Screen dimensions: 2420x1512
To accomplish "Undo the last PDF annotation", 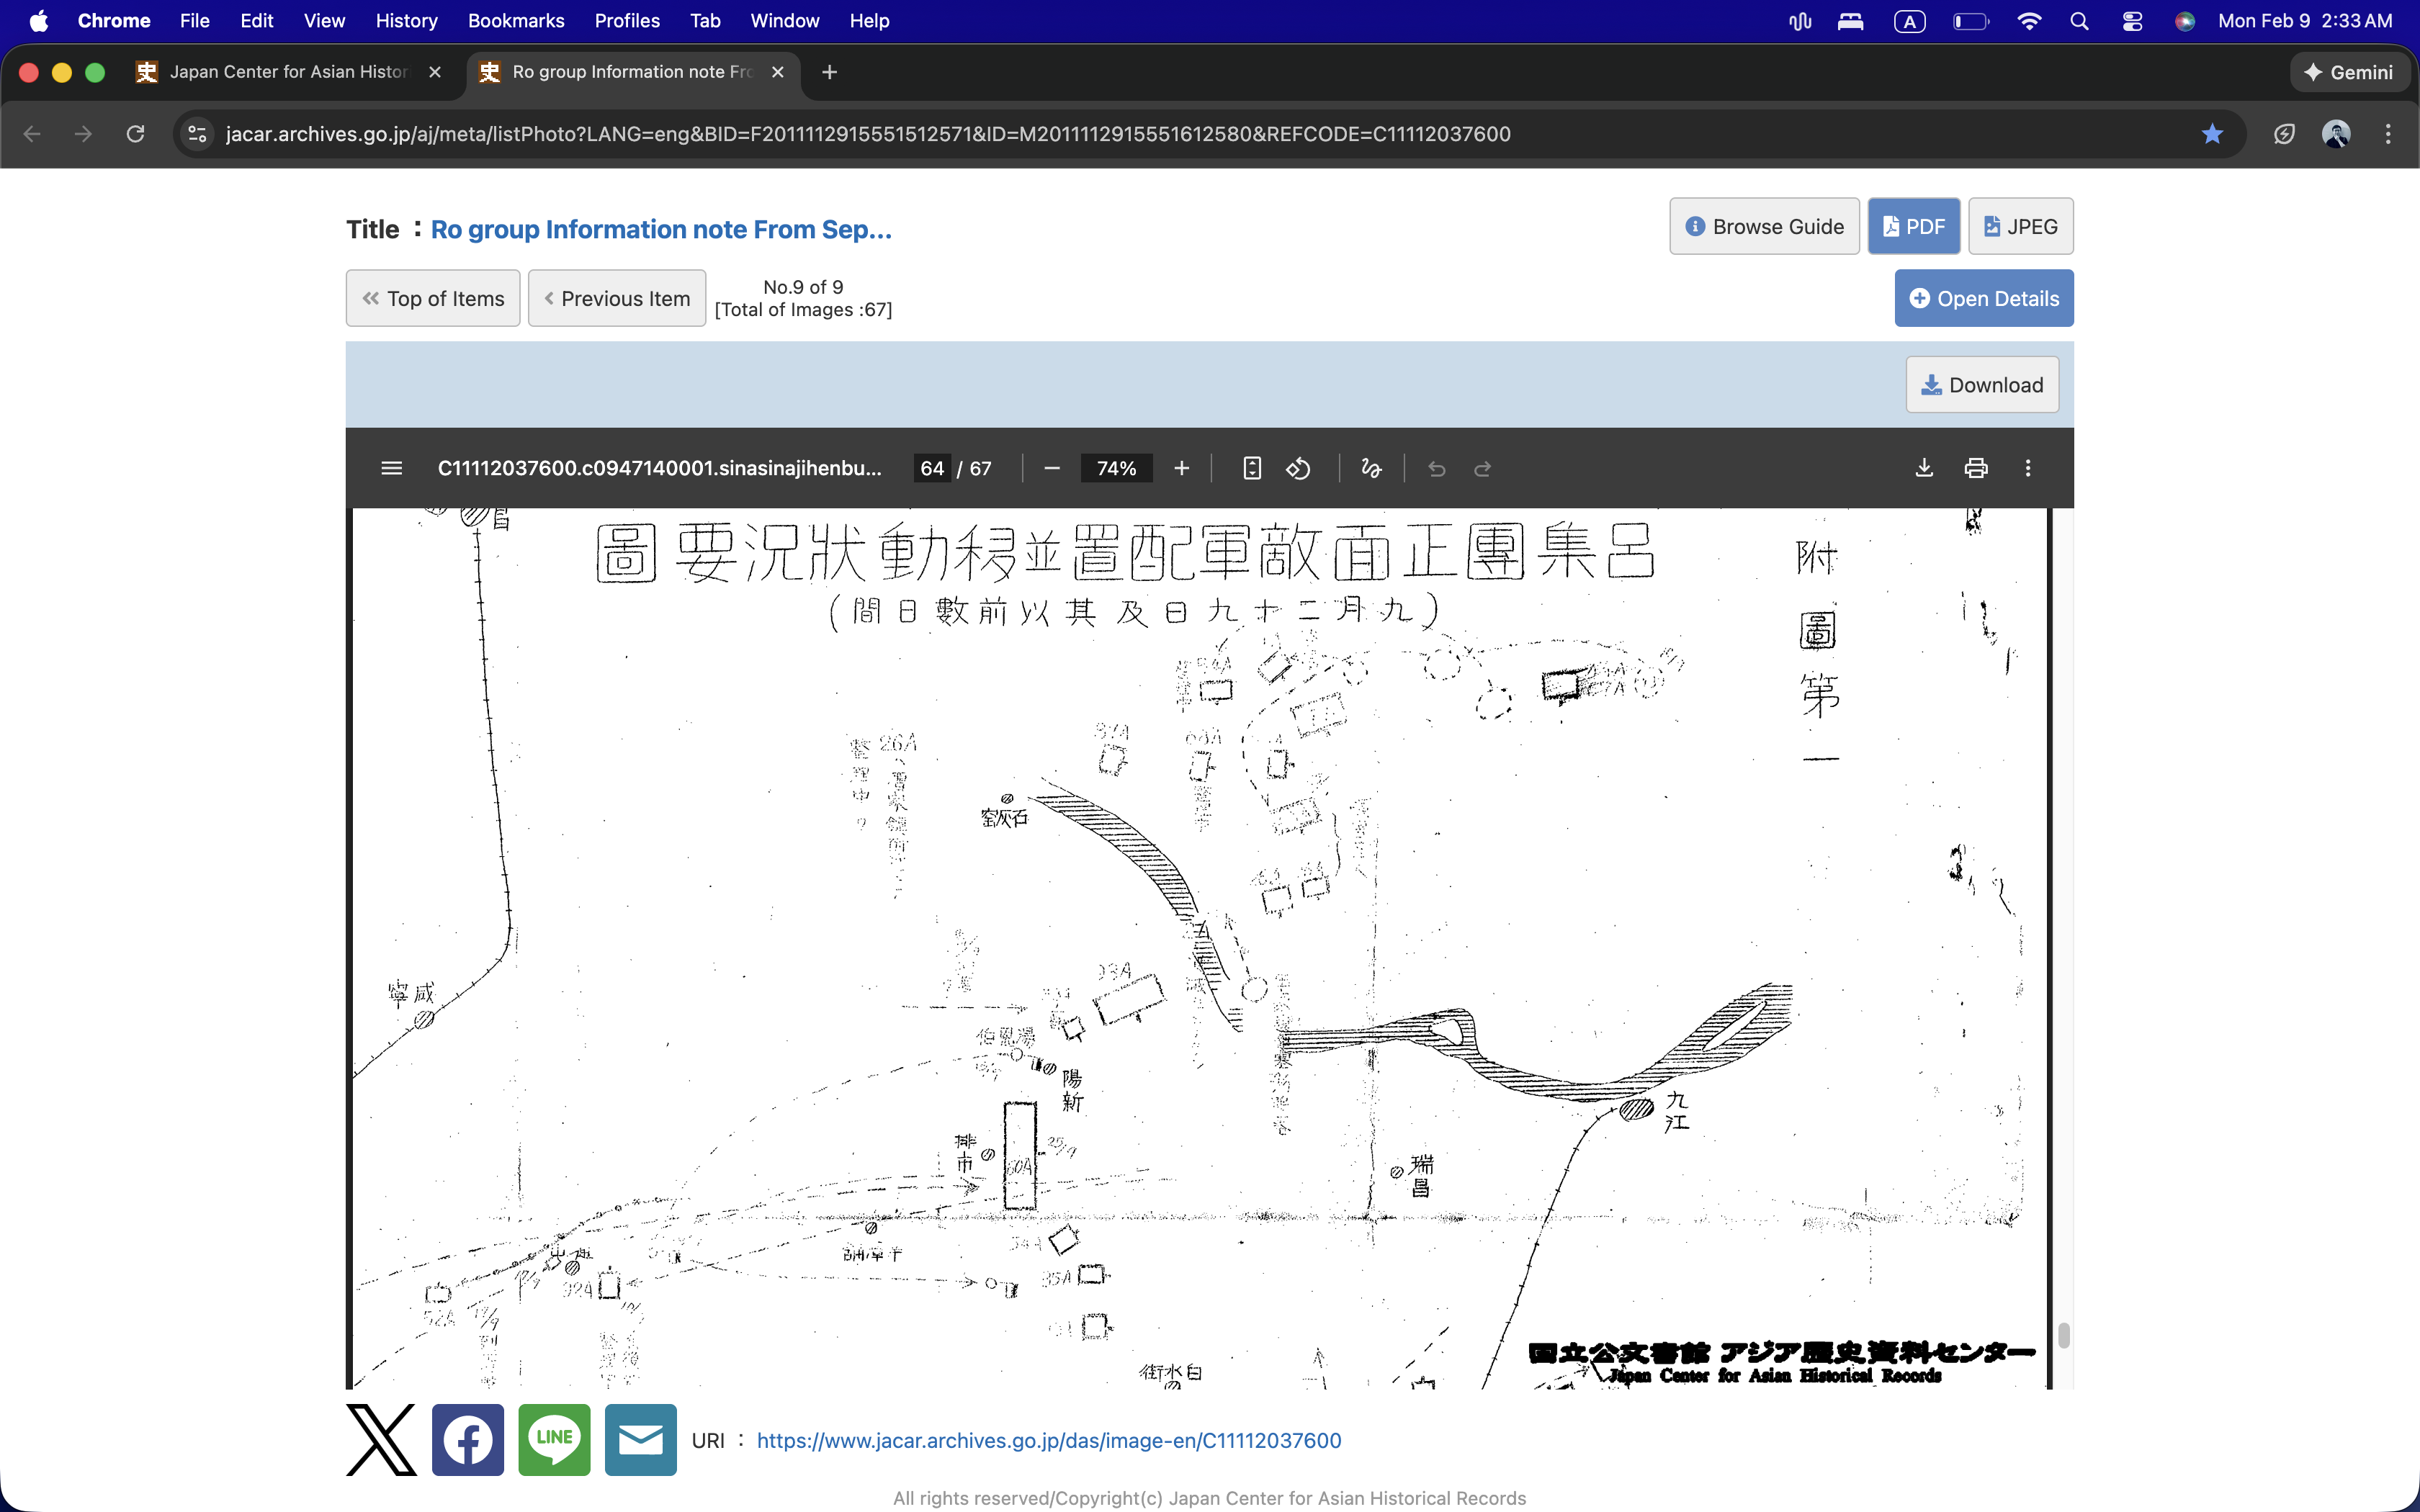I will [x=1436, y=468].
